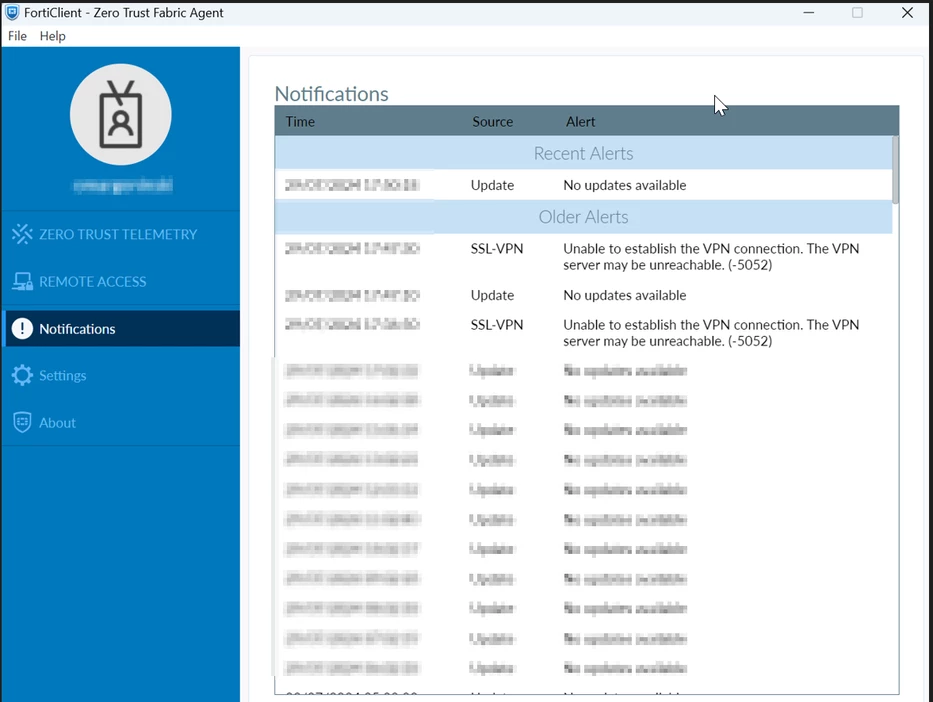Image resolution: width=933 pixels, height=702 pixels.
Task: Click the Alert column header
Action: point(580,121)
